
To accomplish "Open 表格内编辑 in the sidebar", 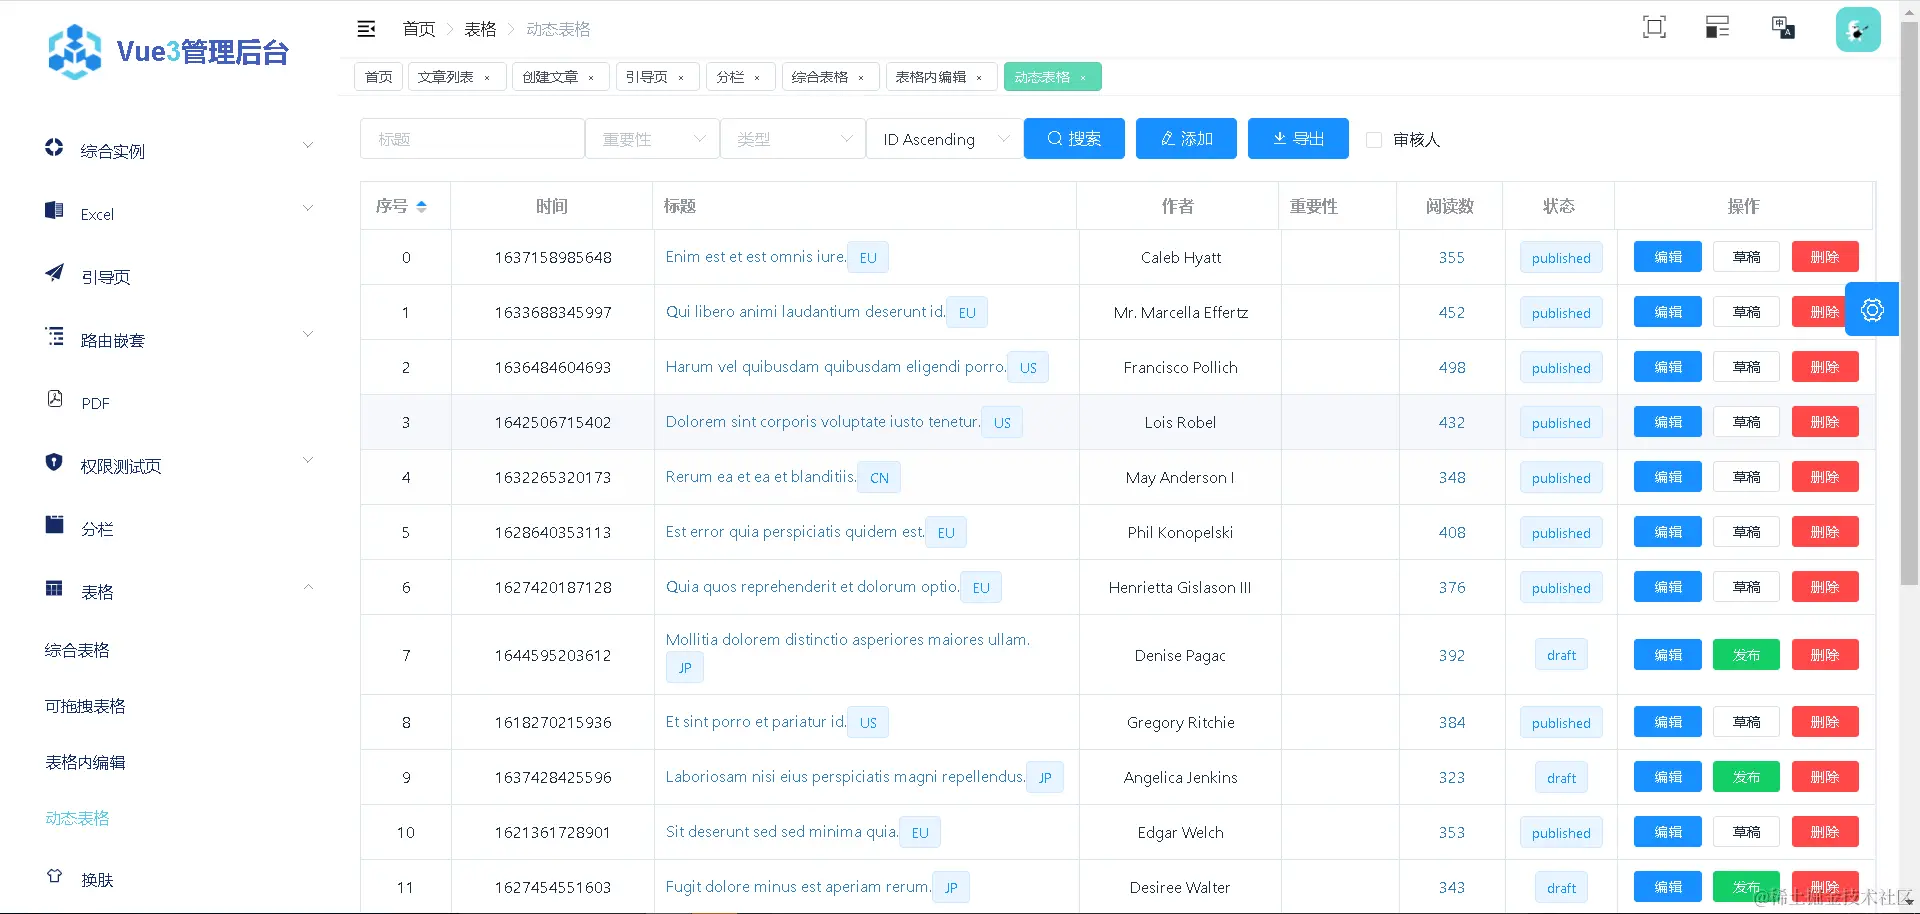I will coord(85,762).
